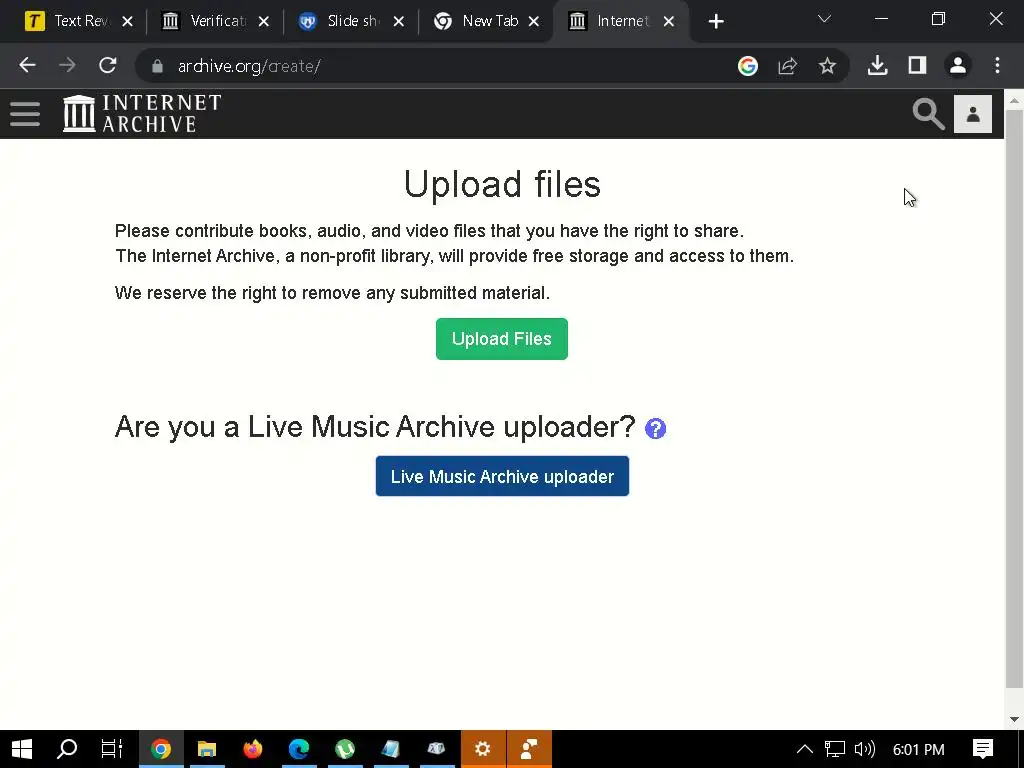
Task: Click the browser forward arrow
Action: 67,65
